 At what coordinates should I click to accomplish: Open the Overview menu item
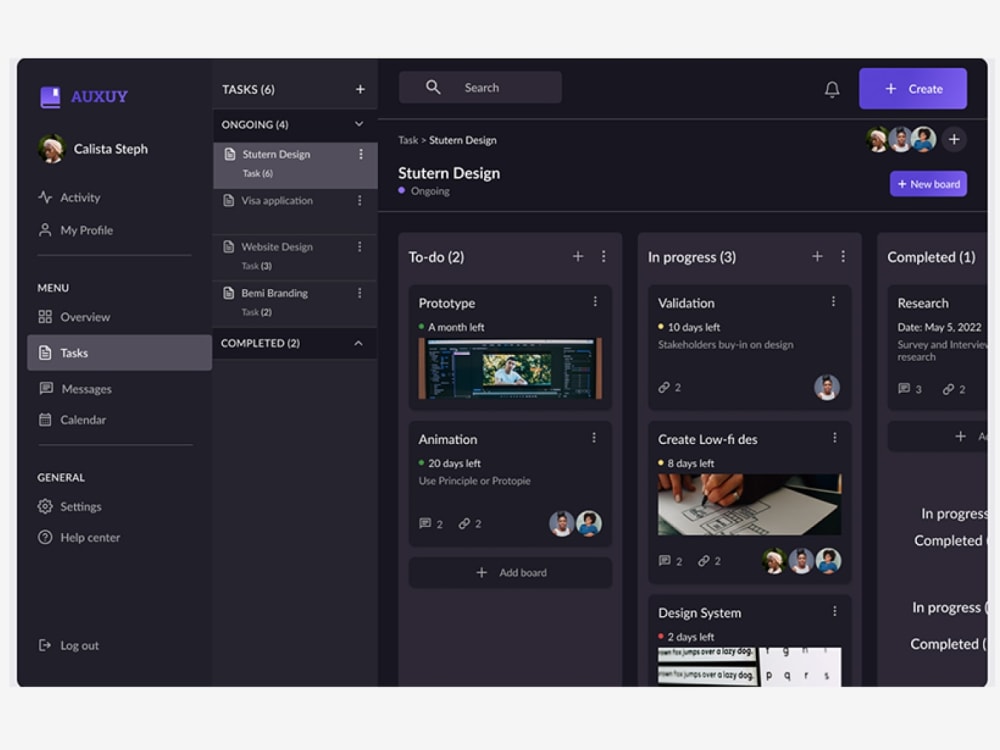tap(74, 317)
